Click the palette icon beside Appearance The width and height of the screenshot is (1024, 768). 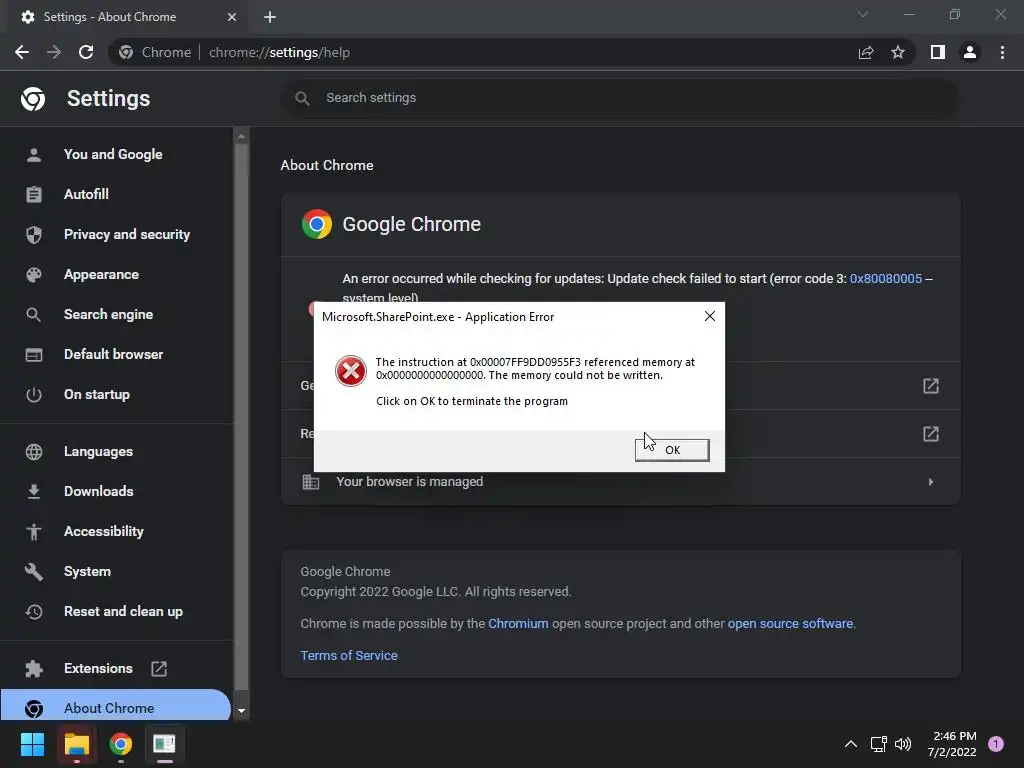[x=34, y=275]
